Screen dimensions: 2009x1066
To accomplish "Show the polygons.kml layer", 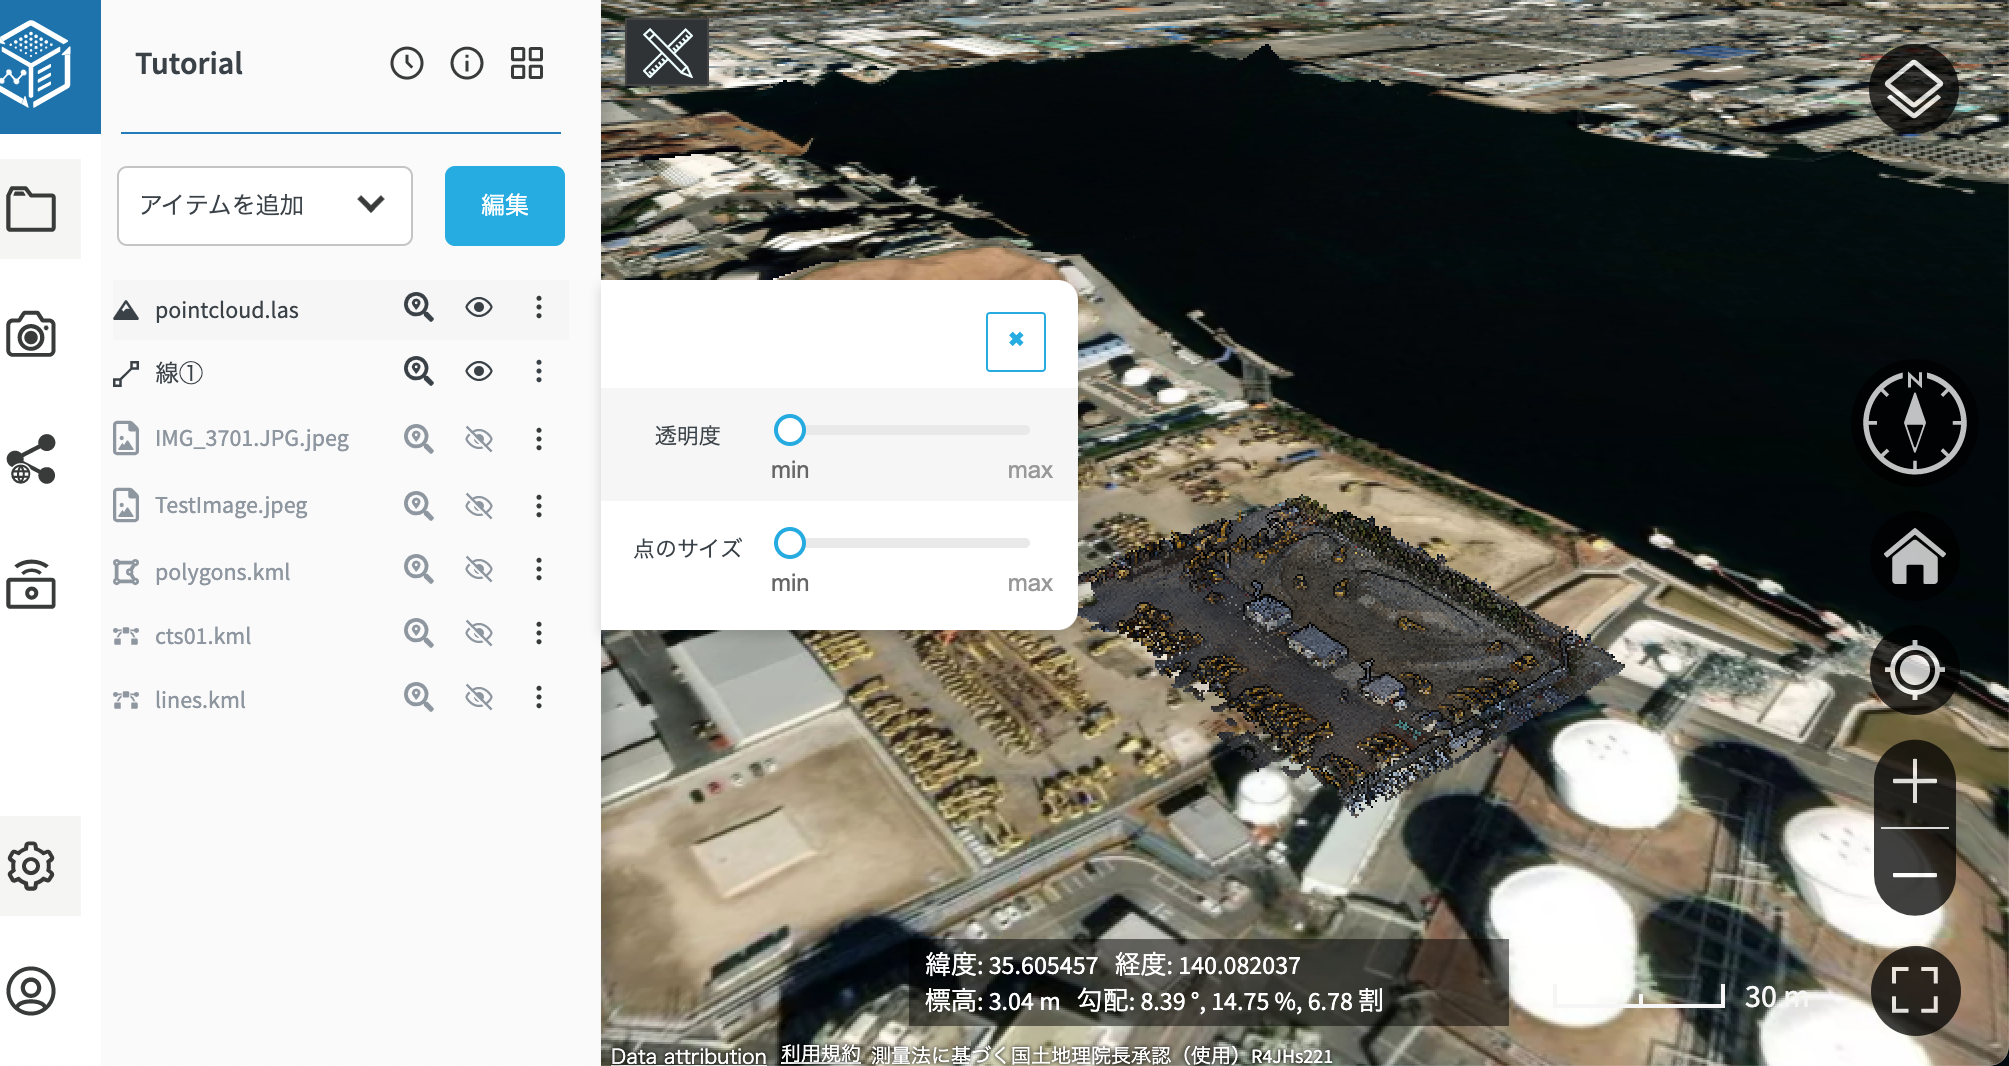I will [x=479, y=570].
